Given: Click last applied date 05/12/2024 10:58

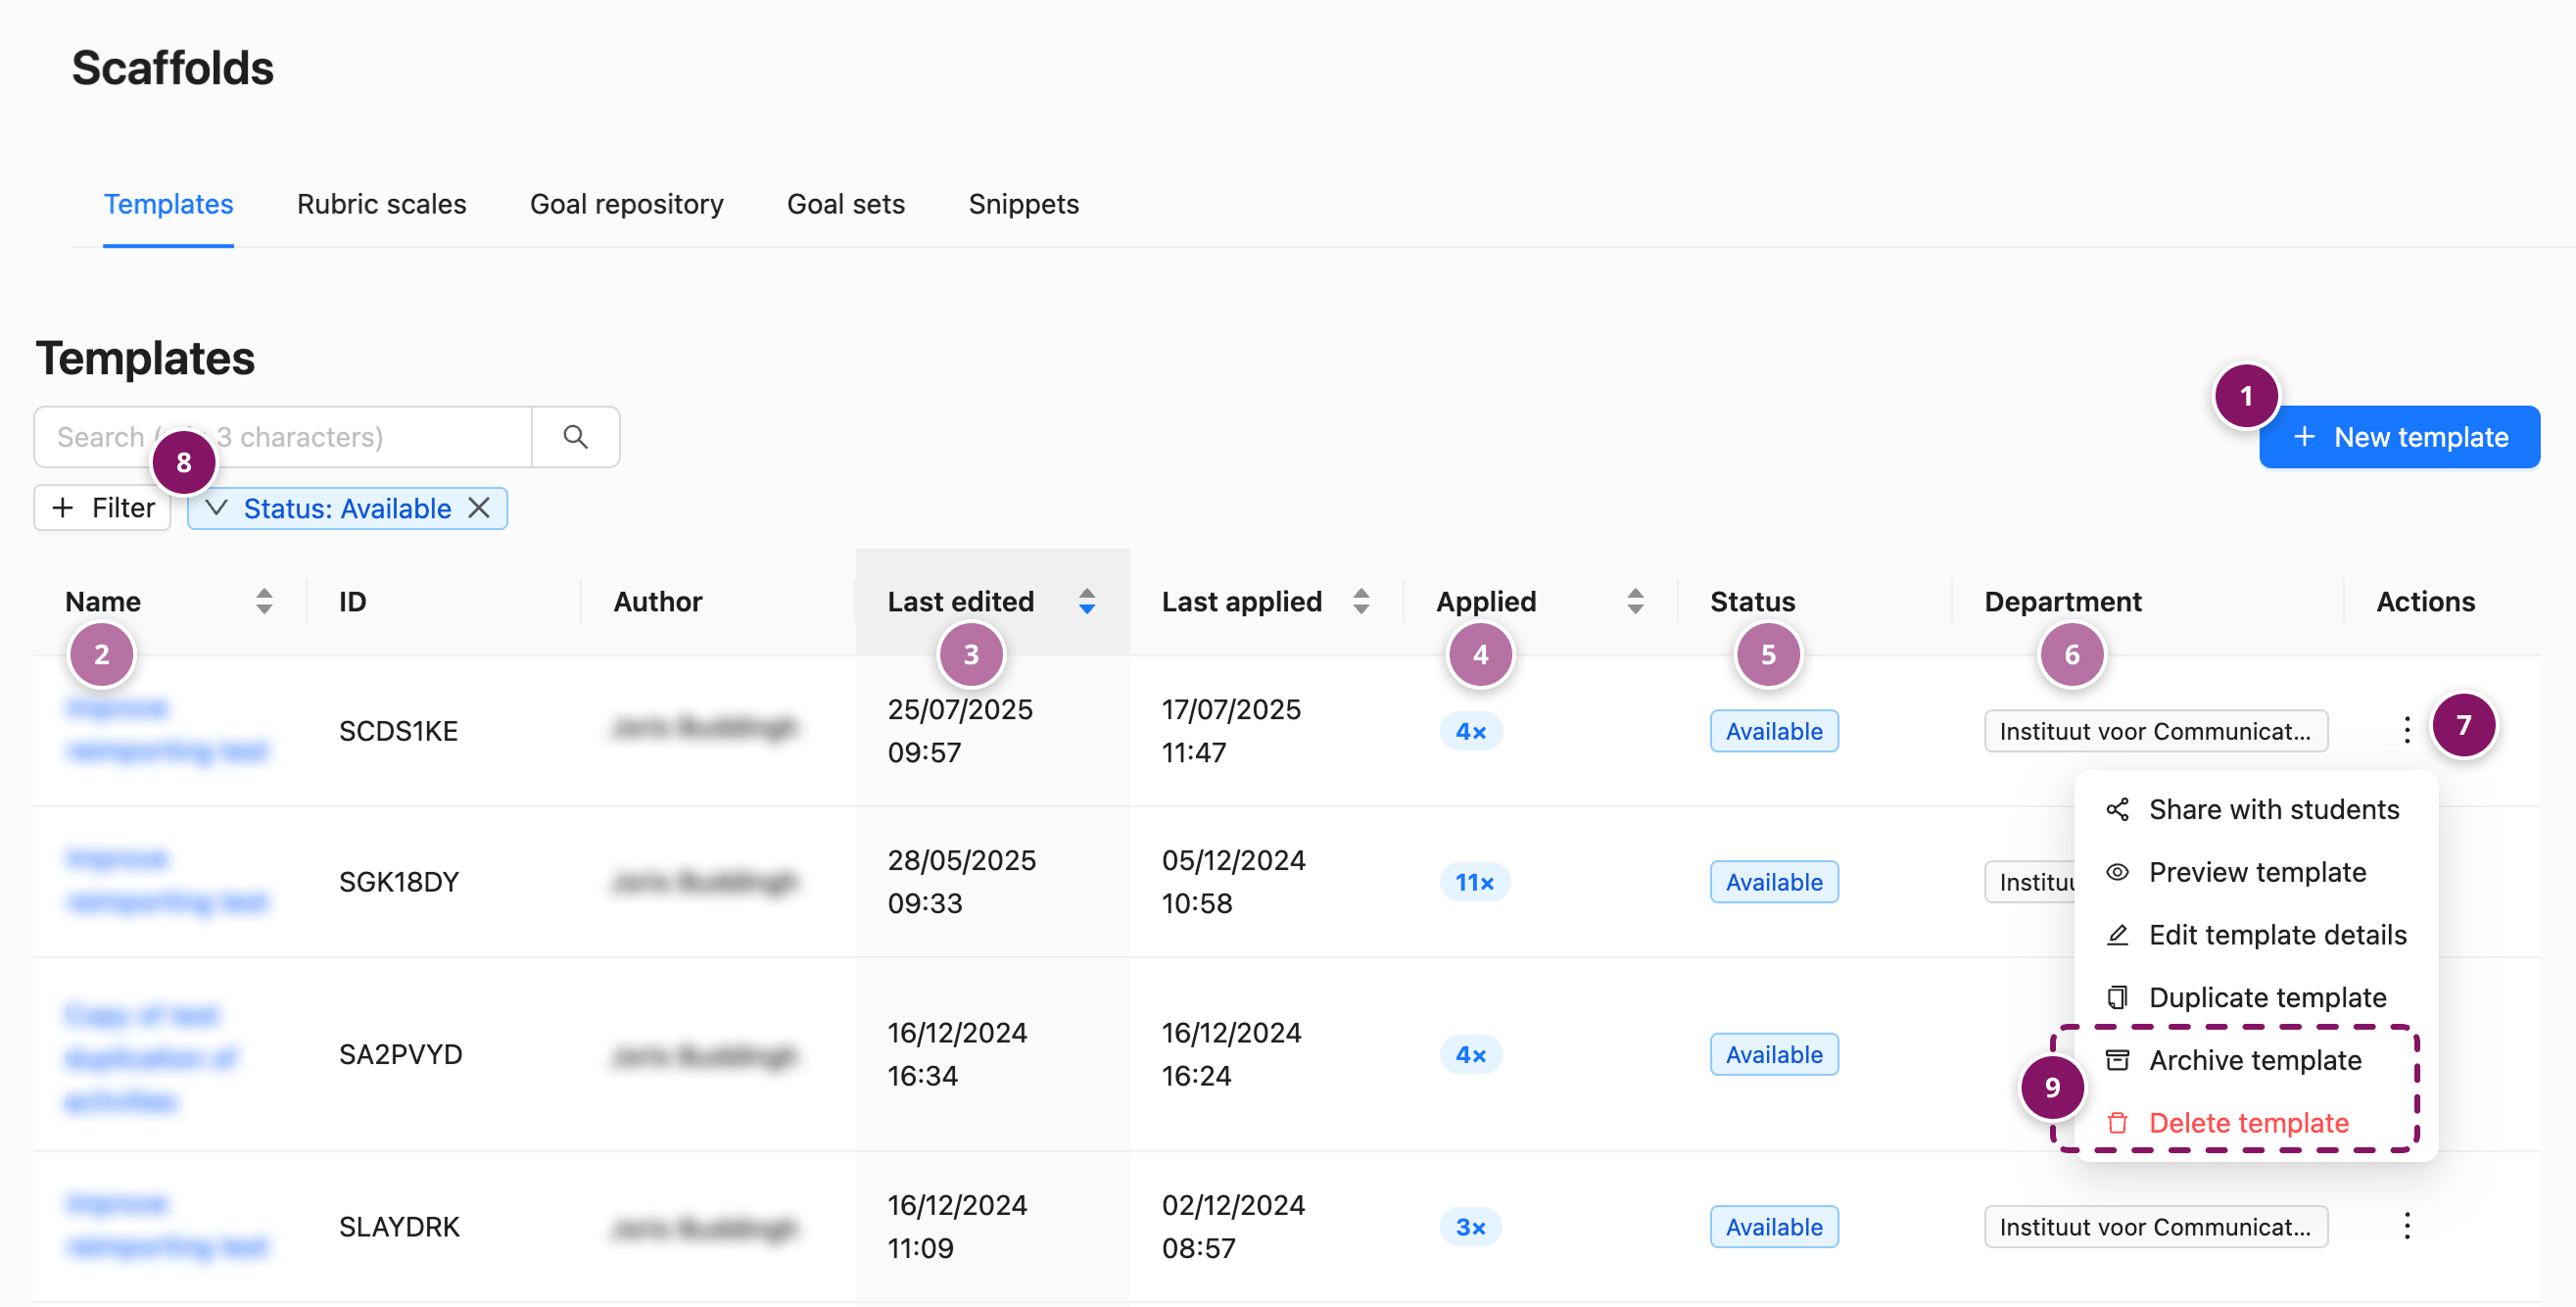Looking at the screenshot, I should tap(1234, 882).
